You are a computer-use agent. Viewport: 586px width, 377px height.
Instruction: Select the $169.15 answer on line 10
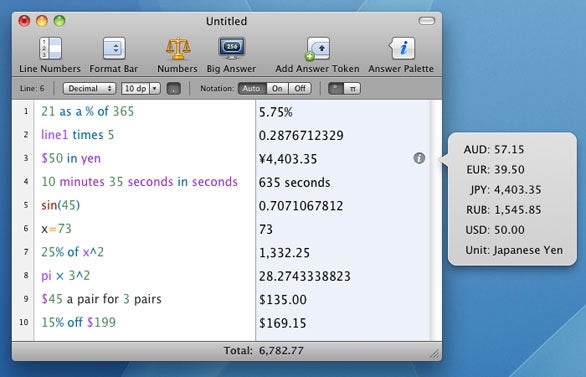pyautogui.click(x=283, y=323)
